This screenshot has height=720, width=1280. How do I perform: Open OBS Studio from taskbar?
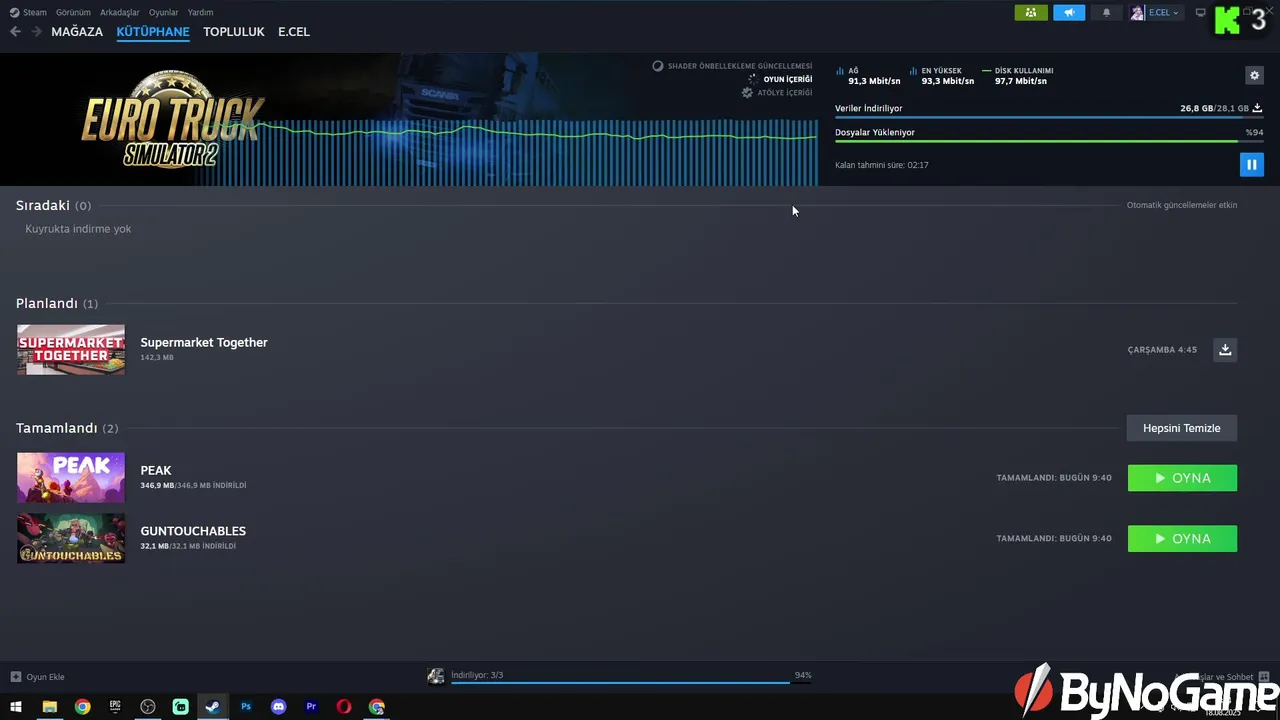click(x=148, y=707)
